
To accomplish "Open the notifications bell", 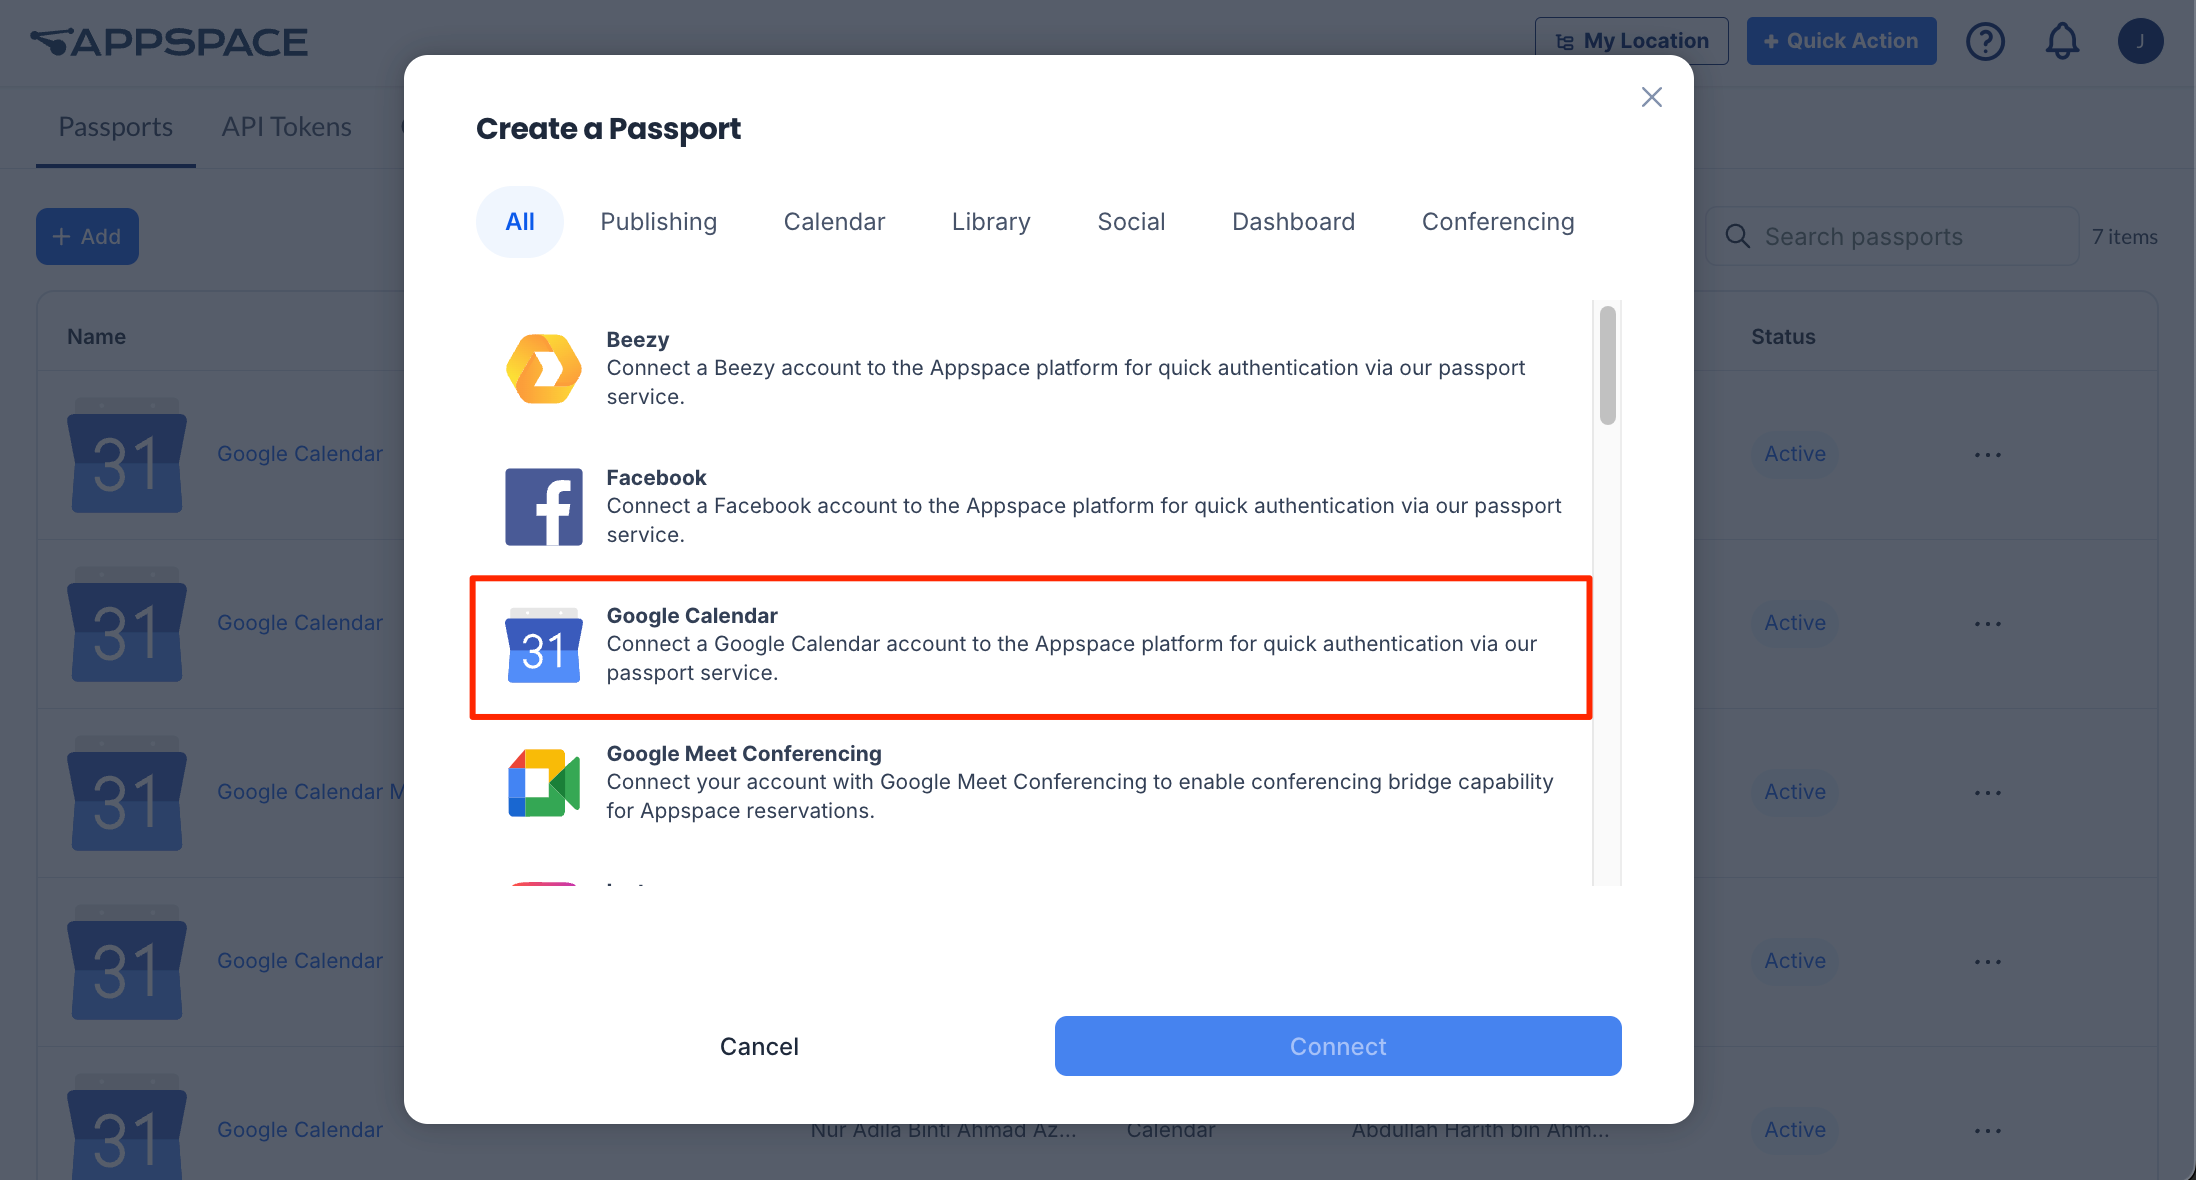I will [x=2062, y=41].
